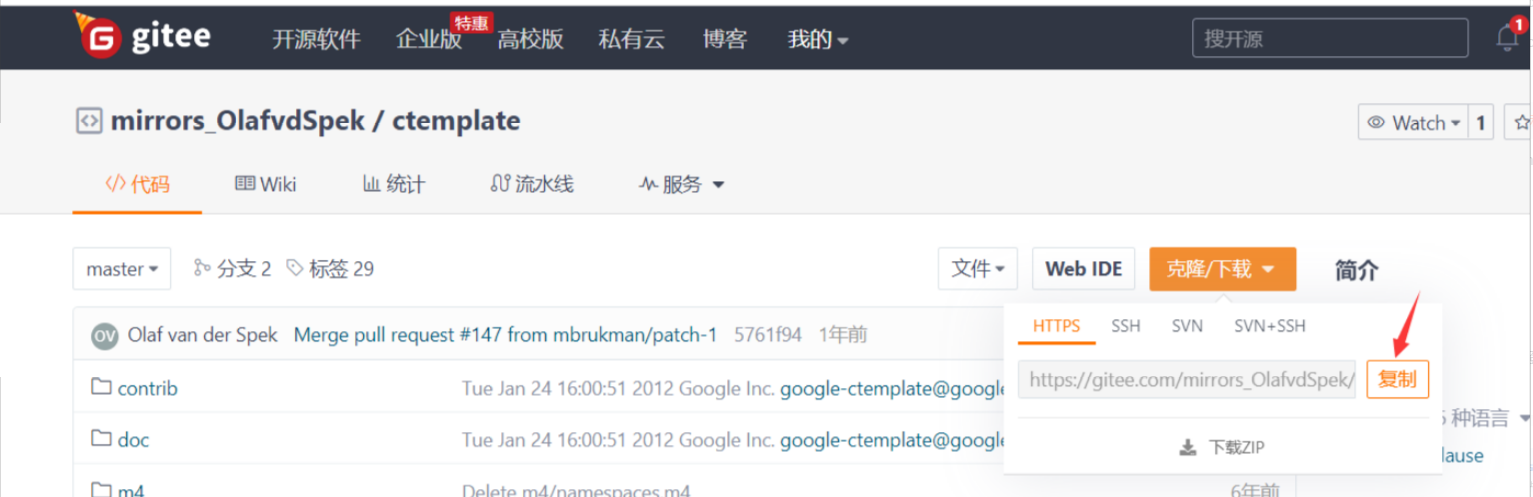This screenshot has height=497, width=1533.
Task: Click the HTTPS clone URL field
Action: tap(1187, 380)
